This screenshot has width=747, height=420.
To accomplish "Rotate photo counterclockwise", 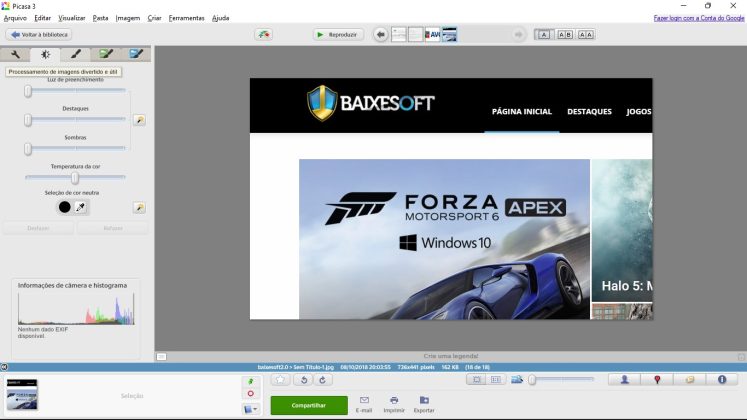I will [303, 380].
